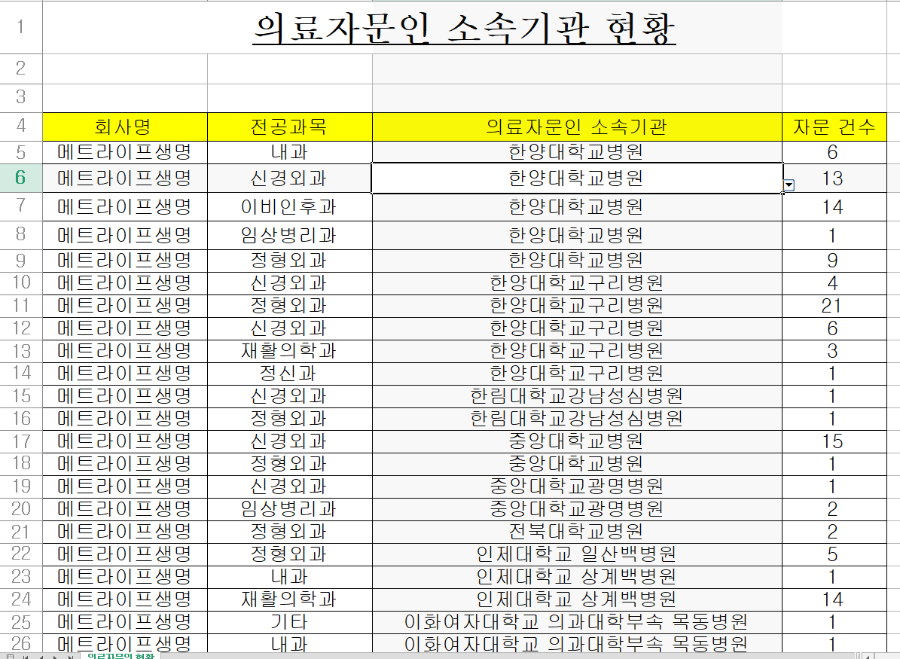Viewport: 900px width, 659px height.
Task: Click 한림대학교강남성심병원 in row 16
Action: click(x=577, y=418)
